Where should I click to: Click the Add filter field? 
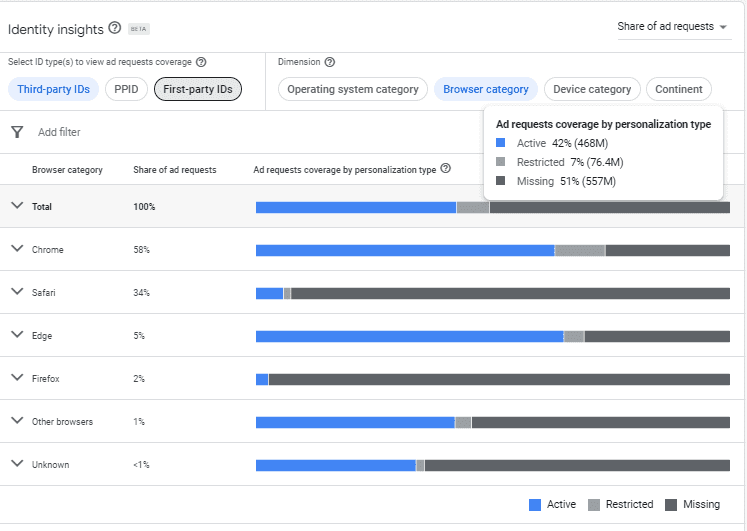pos(59,132)
